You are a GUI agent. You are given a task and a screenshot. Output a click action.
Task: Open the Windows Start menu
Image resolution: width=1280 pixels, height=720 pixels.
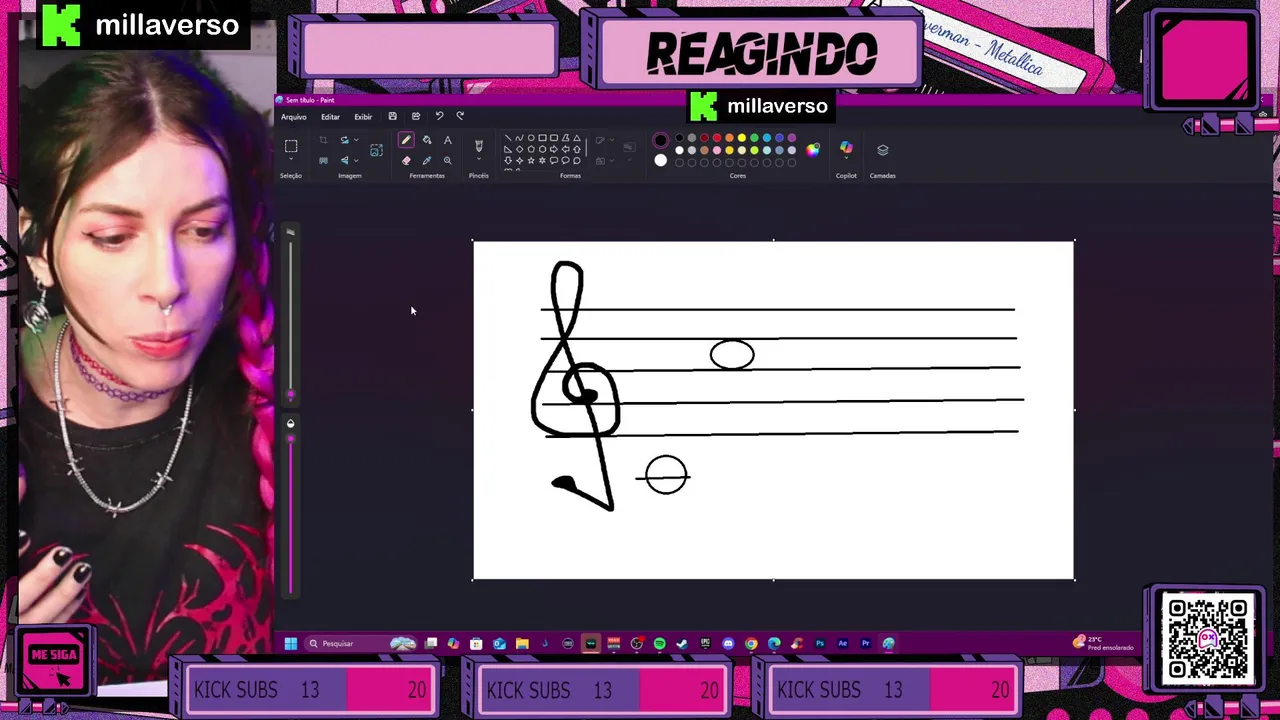coord(291,643)
